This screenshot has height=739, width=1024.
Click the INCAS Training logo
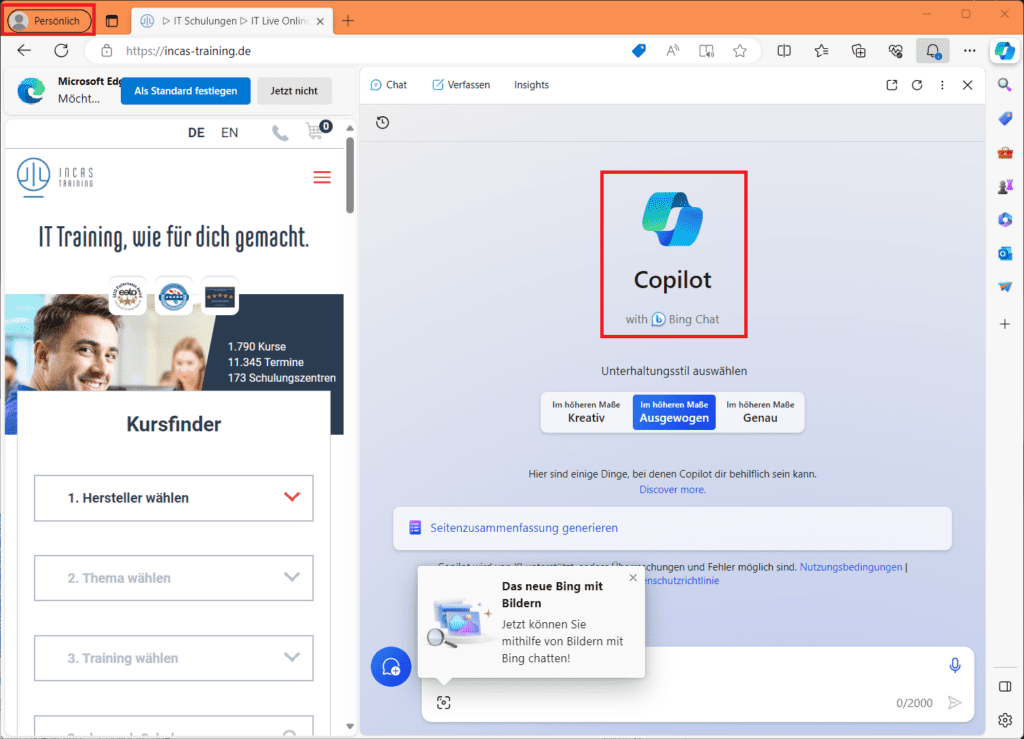[x=56, y=177]
